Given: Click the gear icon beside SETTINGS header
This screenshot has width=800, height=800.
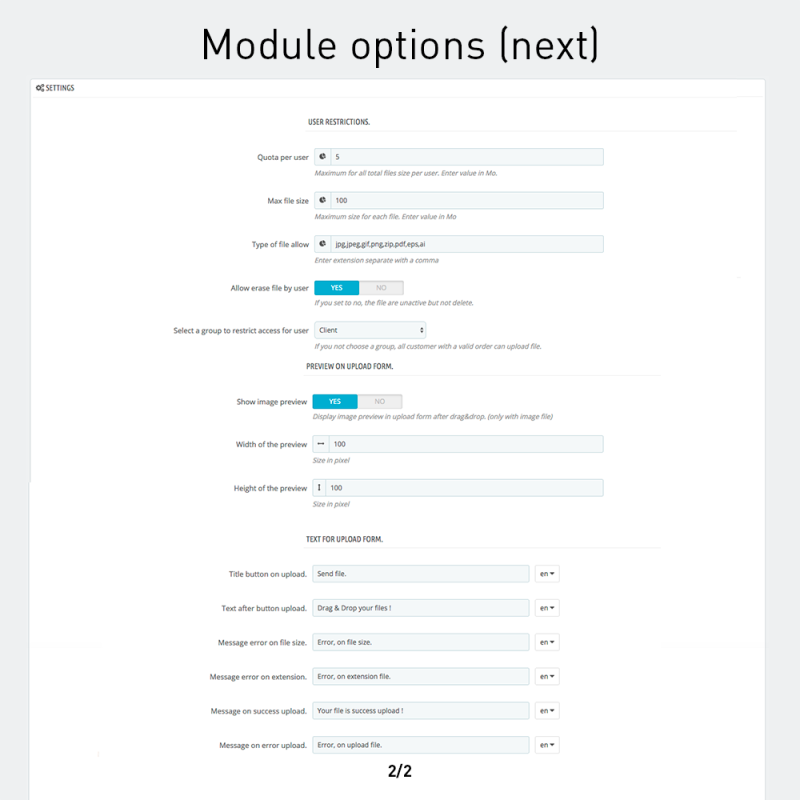Looking at the screenshot, I should pyautogui.click(x=38, y=88).
